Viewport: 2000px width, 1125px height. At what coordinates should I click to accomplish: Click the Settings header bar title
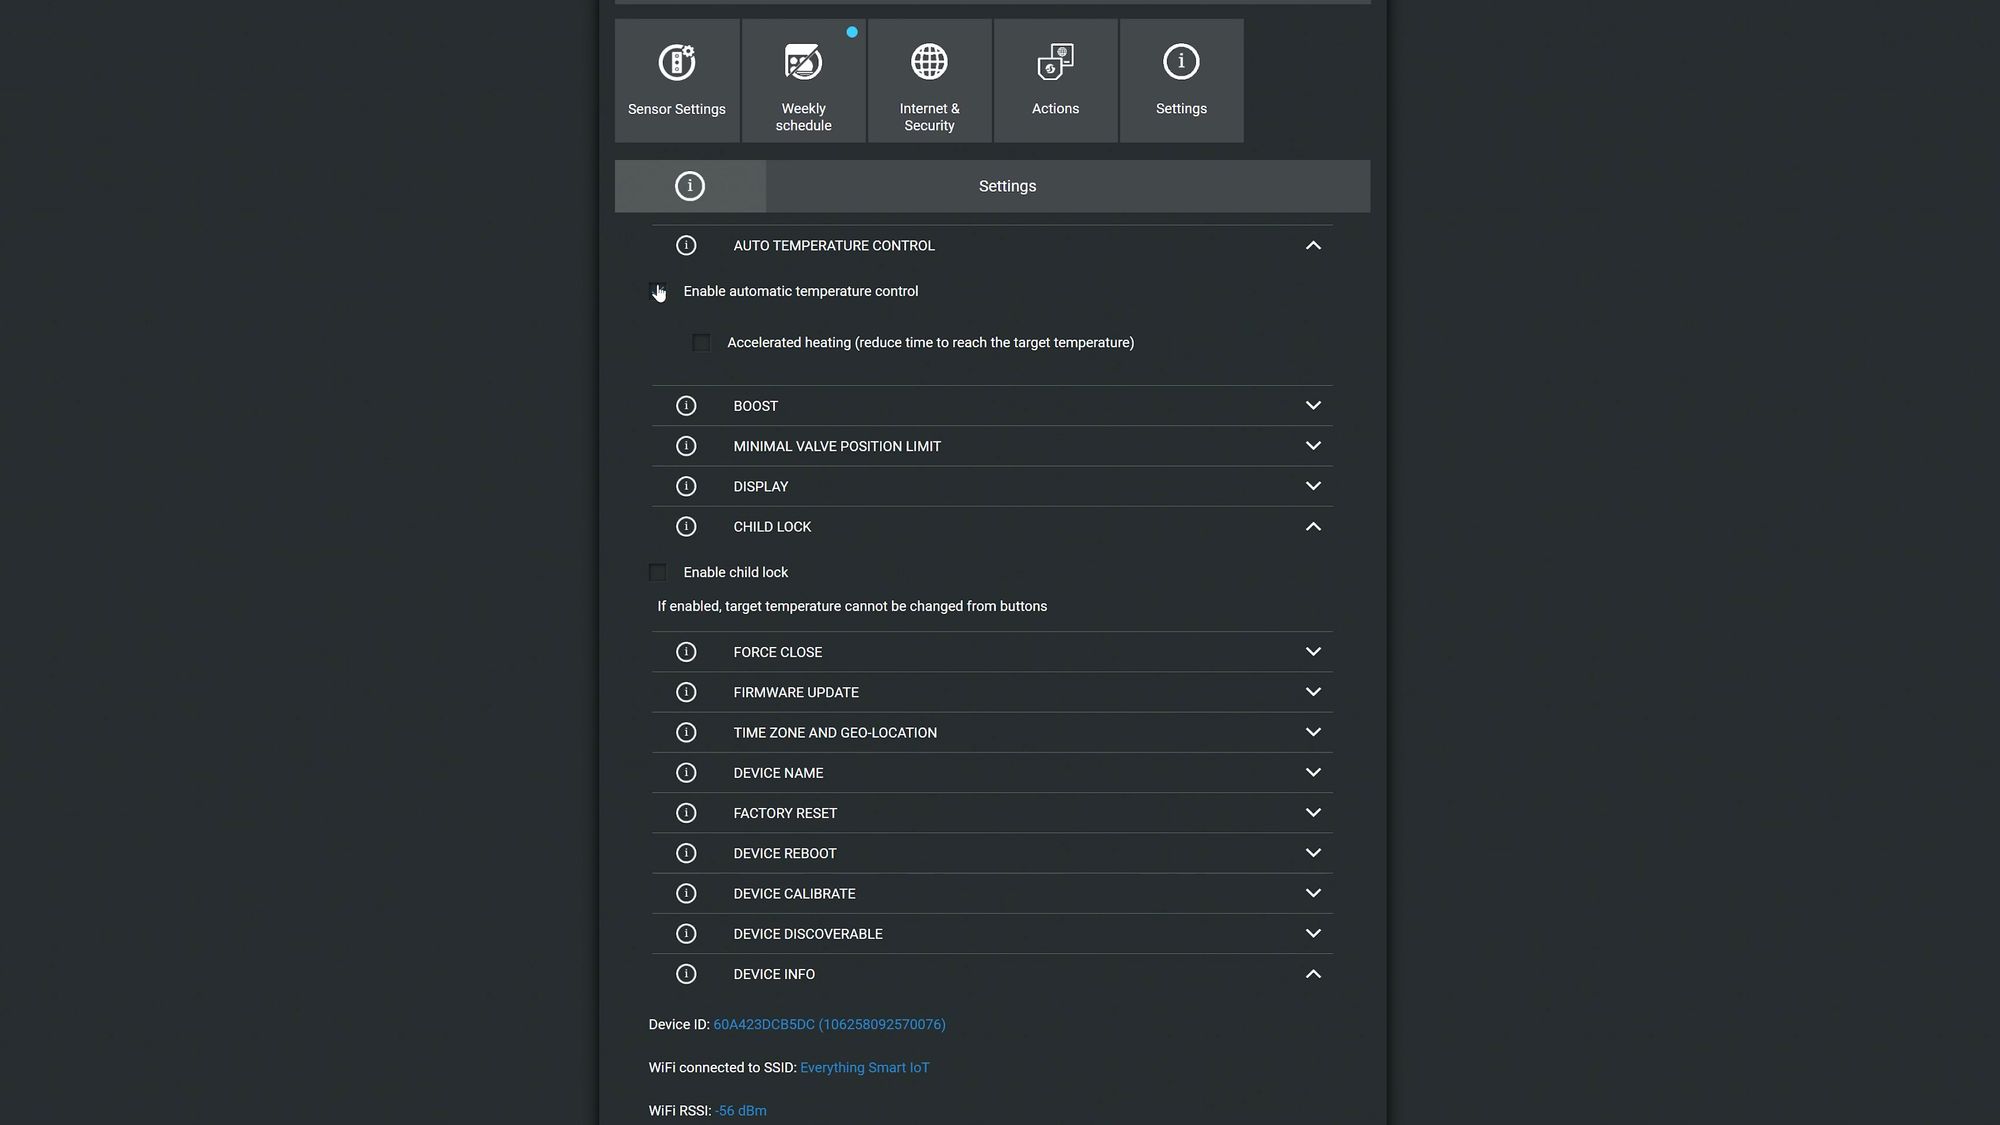pos(1007,186)
